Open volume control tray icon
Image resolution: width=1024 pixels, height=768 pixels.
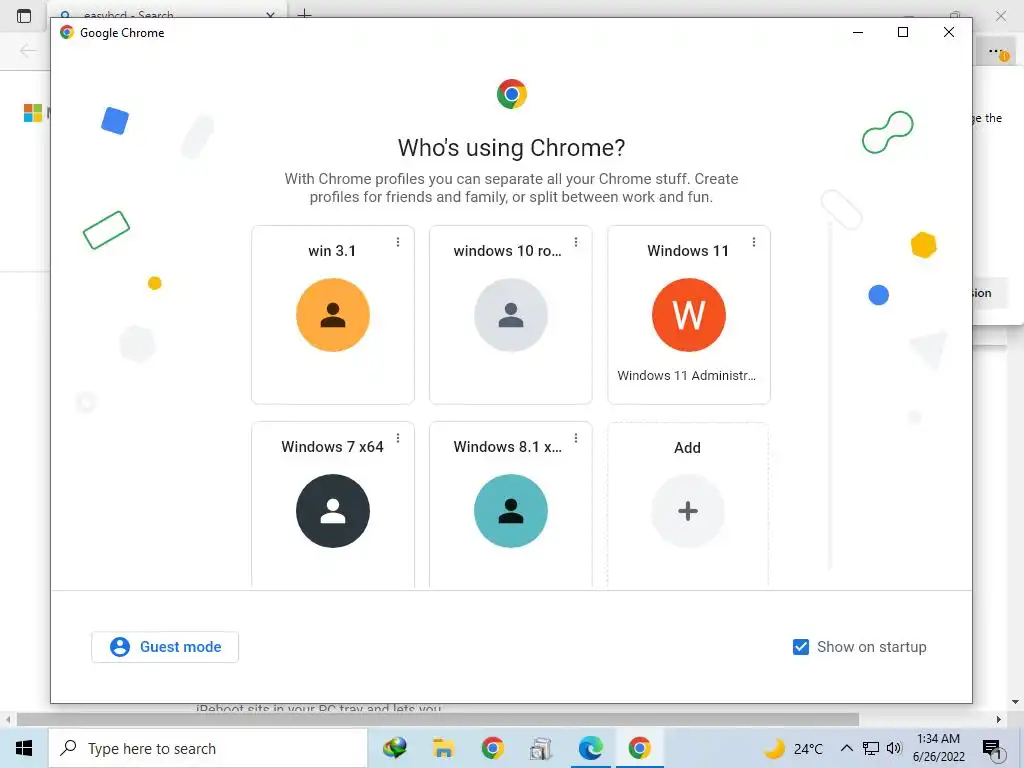pos(894,748)
